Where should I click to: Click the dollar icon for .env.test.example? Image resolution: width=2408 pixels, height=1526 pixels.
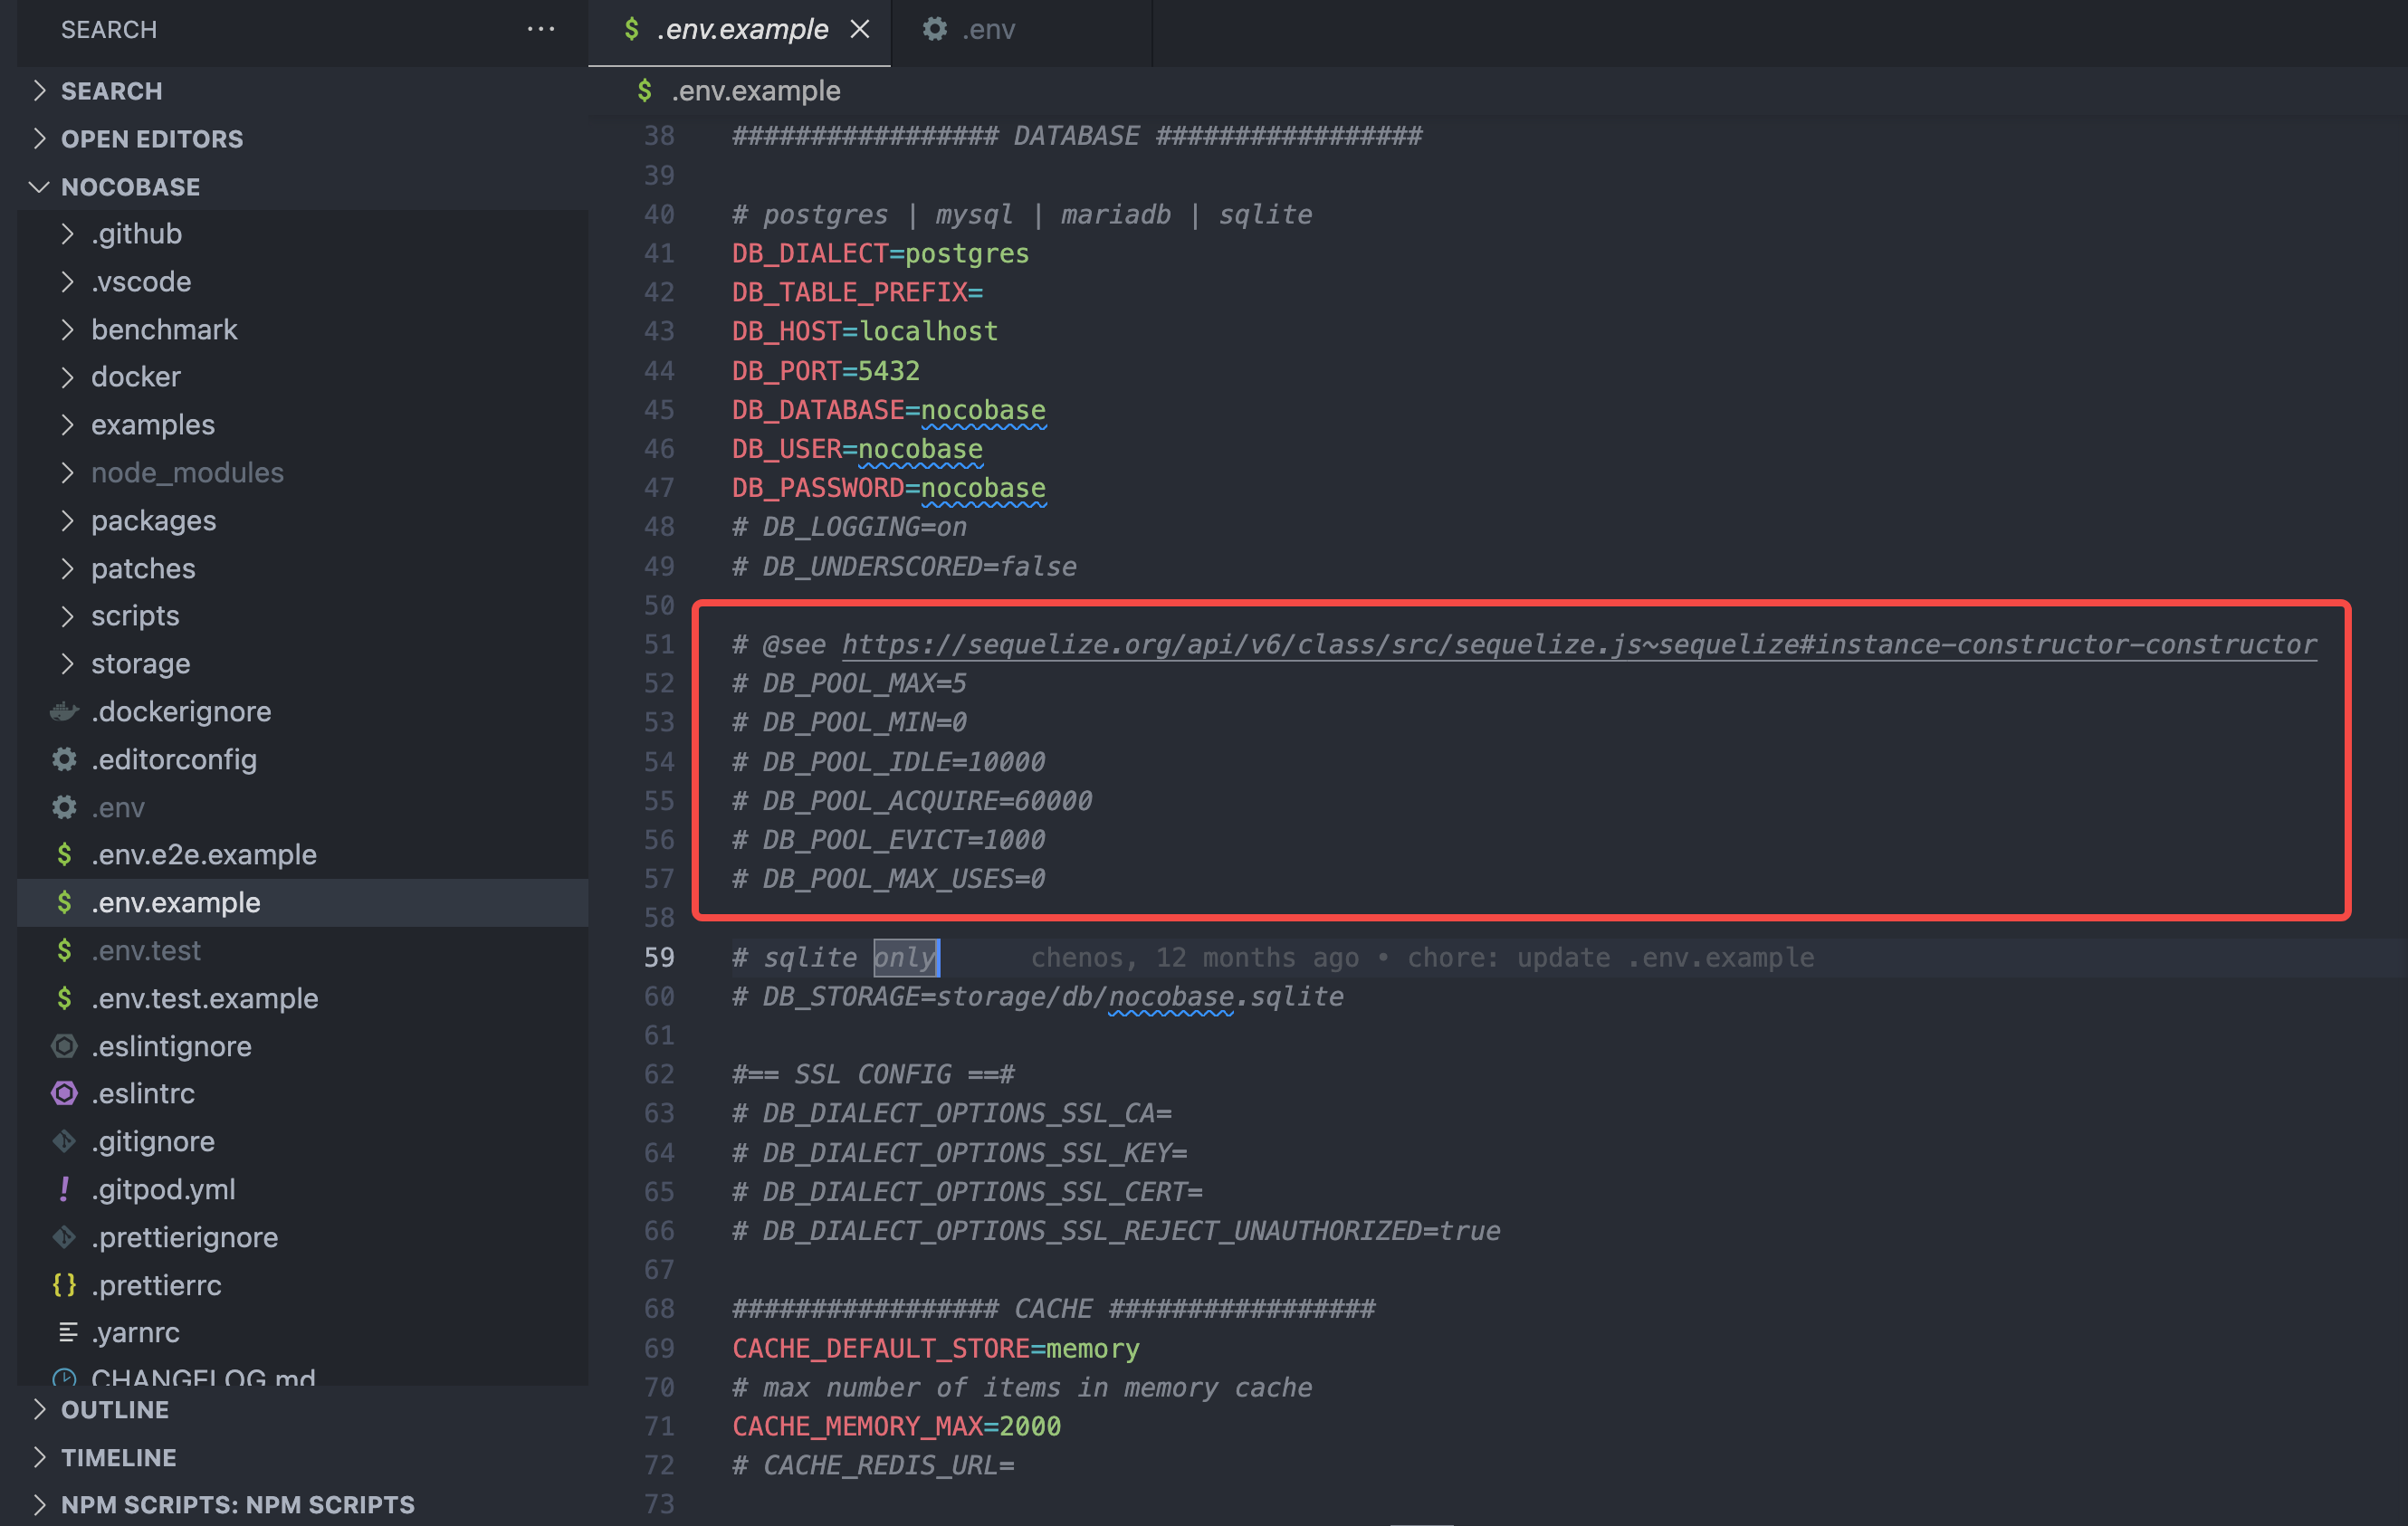[64, 998]
